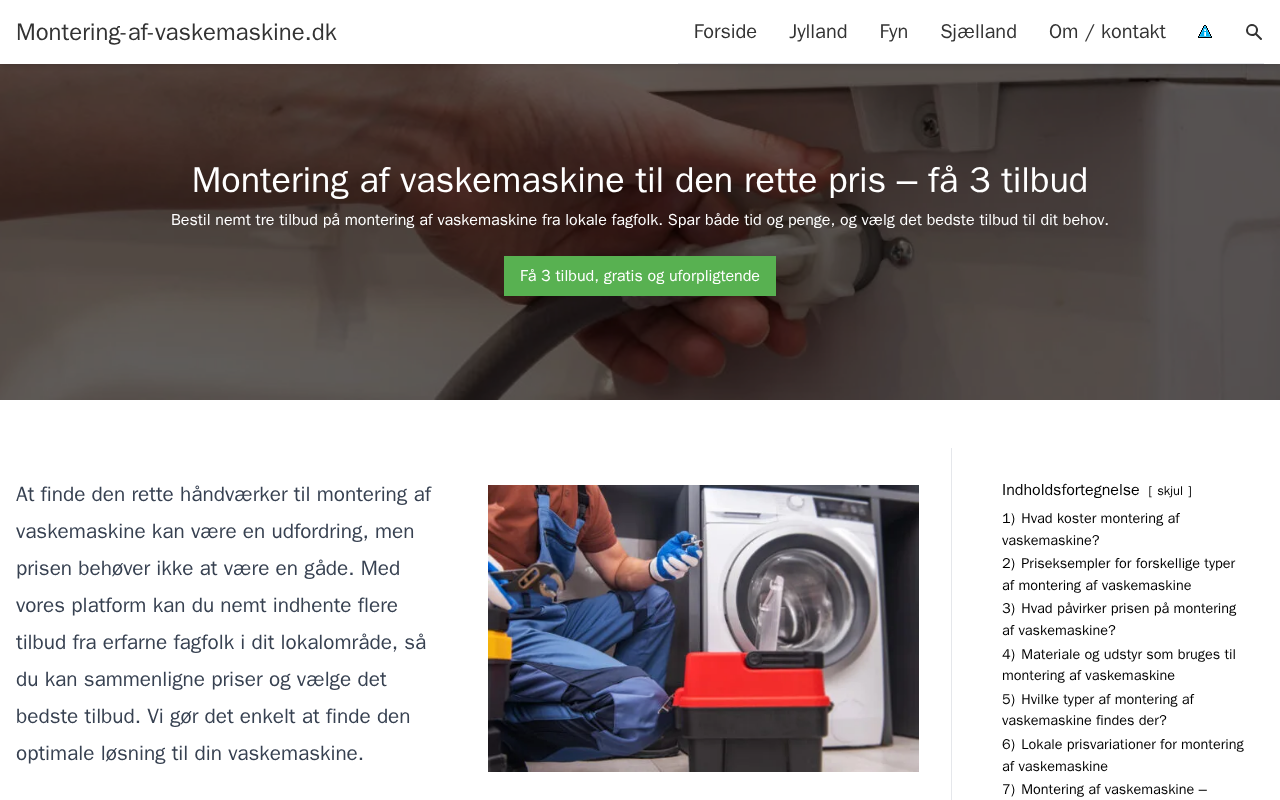Image resolution: width=1280 pixels, height=800 pixels.
Task: Click the Montering-af-vaskemaskine.dk site title
Action: coord(176,32)
